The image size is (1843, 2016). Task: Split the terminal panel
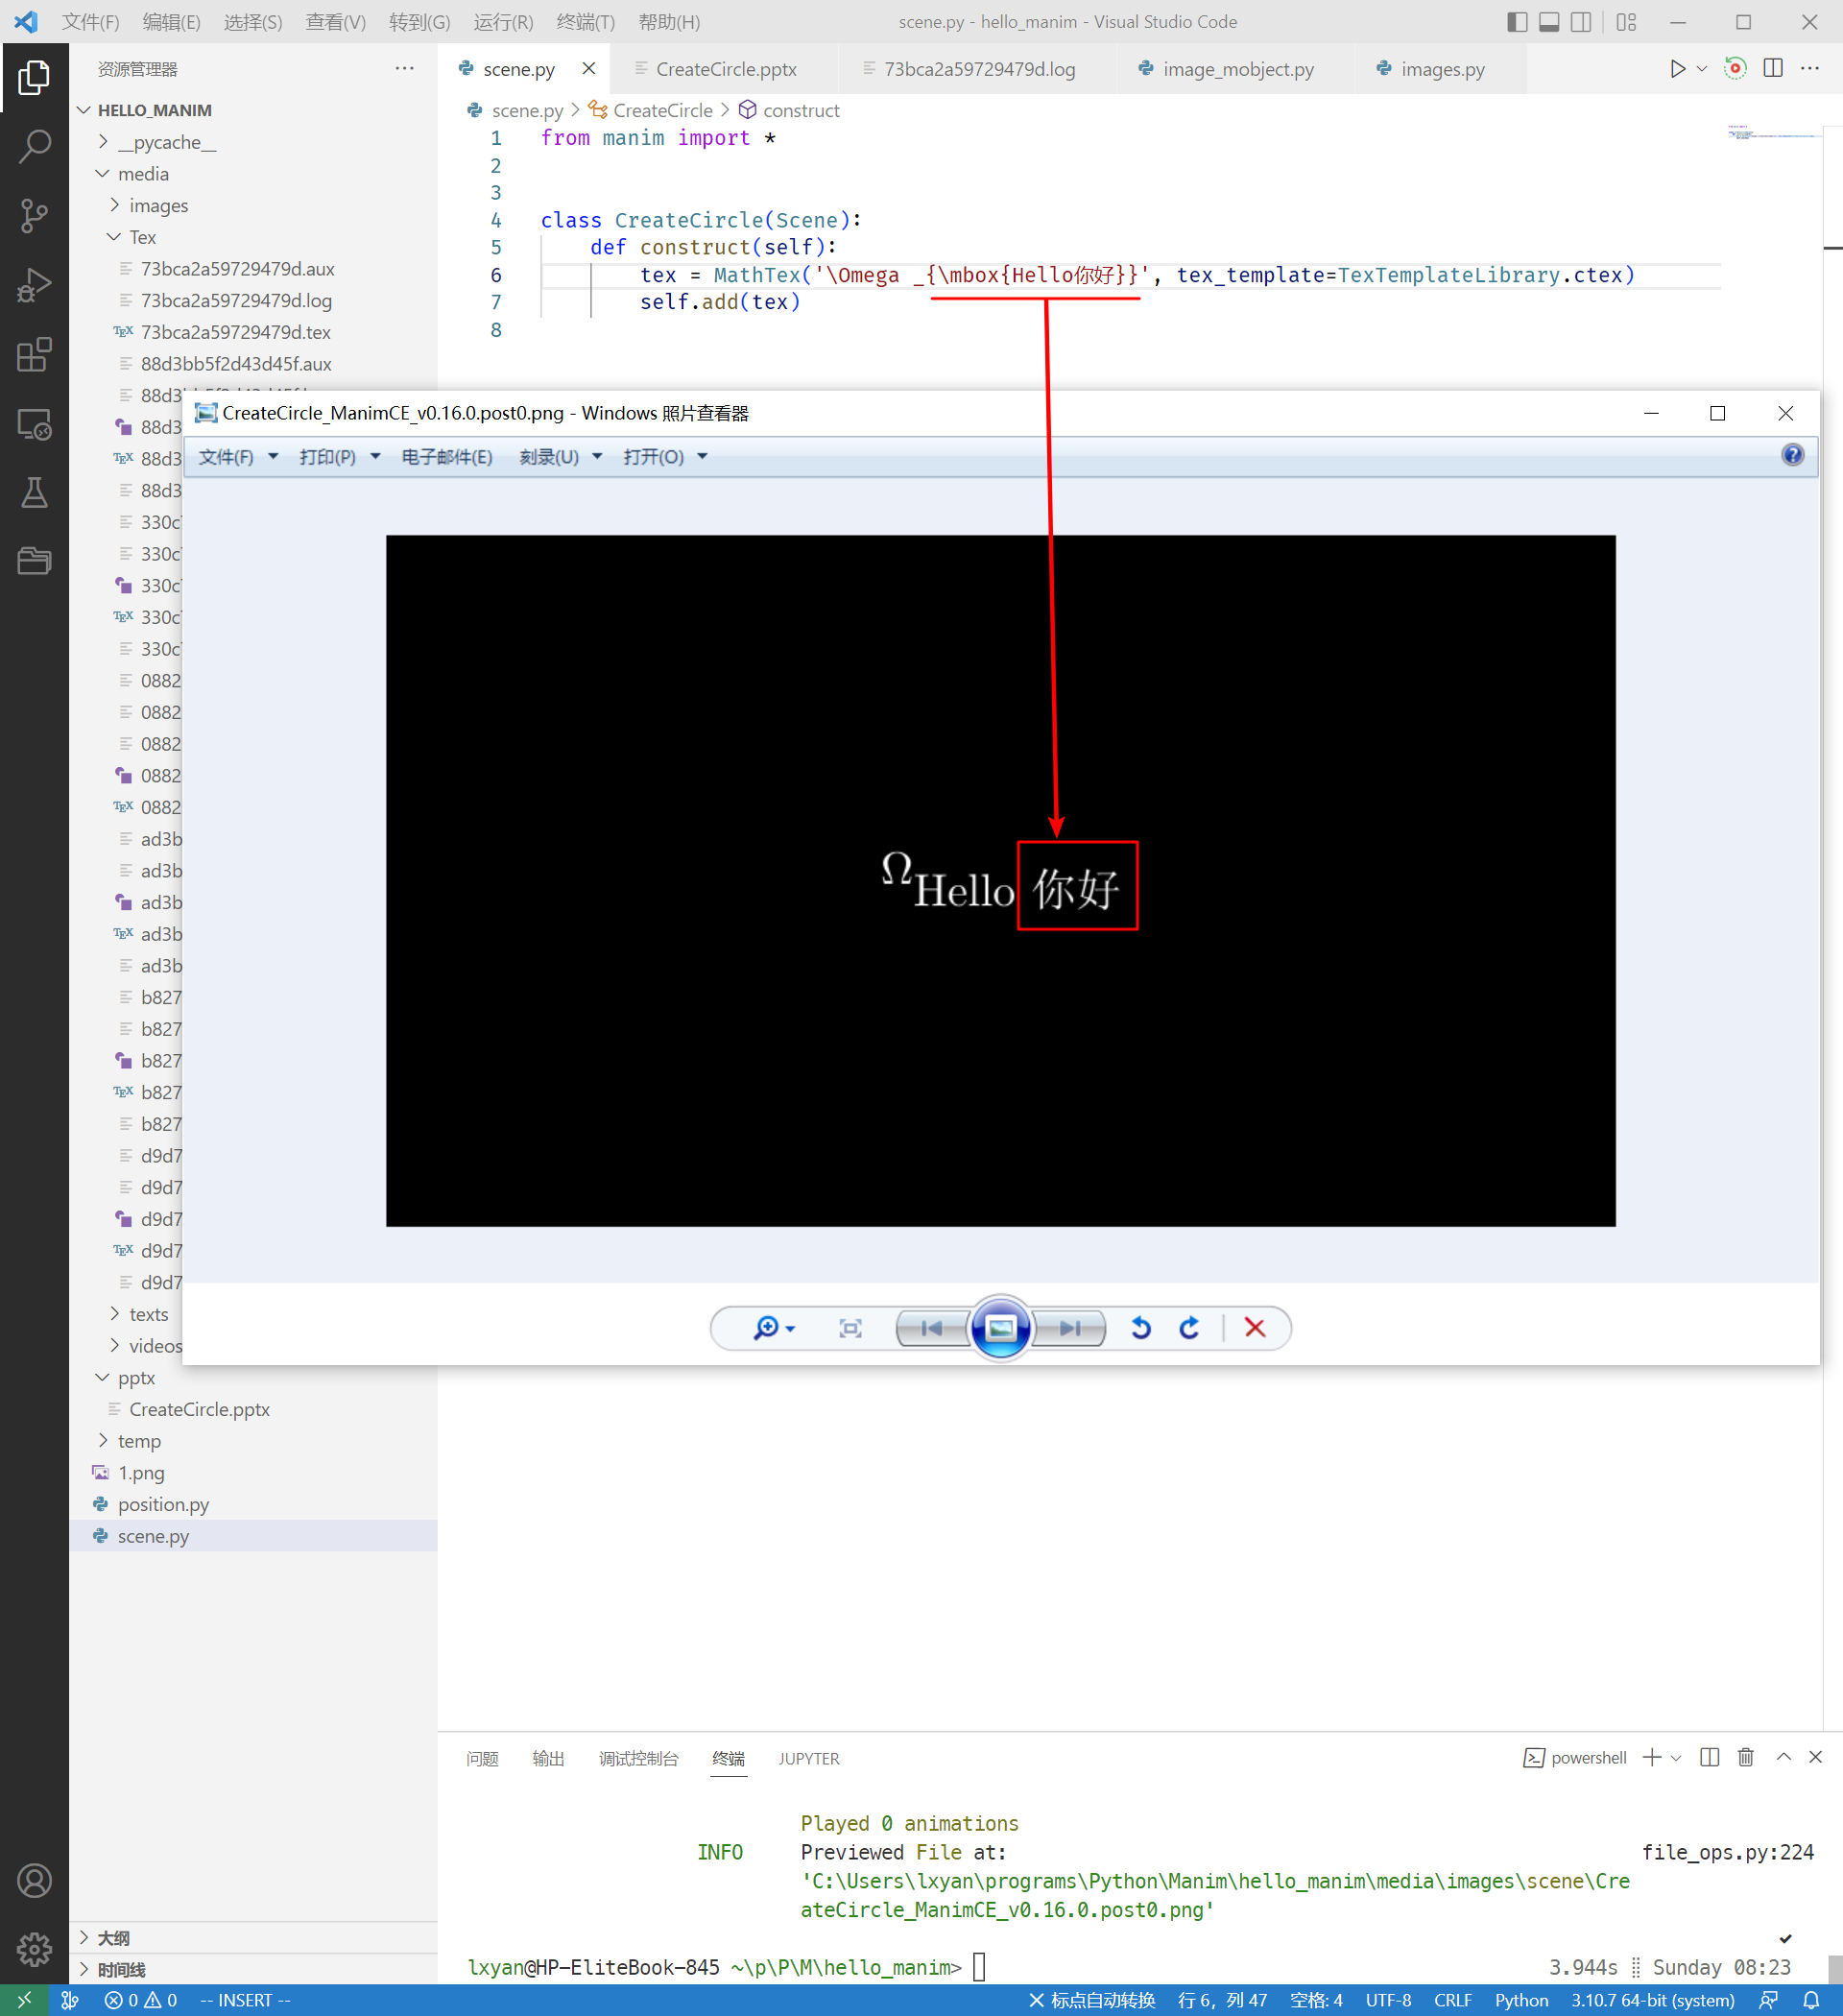click(1709, 1758)
